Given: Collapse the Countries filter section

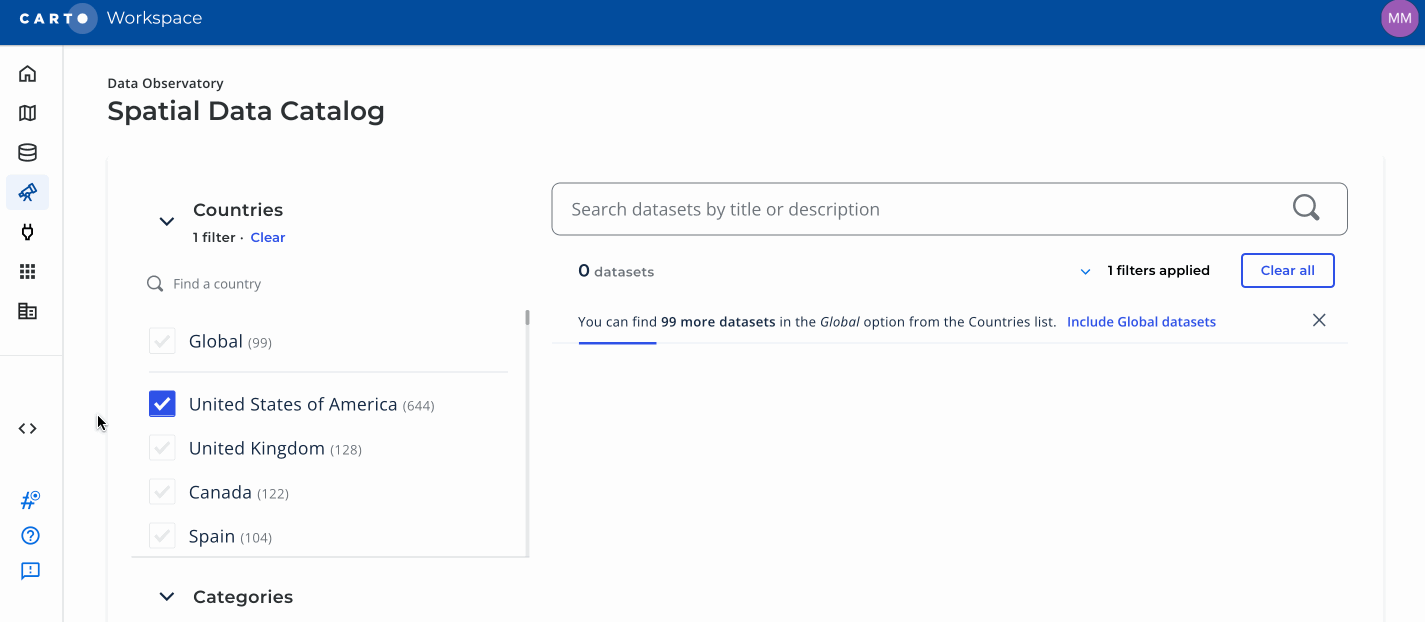Looking at the screenshot, I should 167,221.
